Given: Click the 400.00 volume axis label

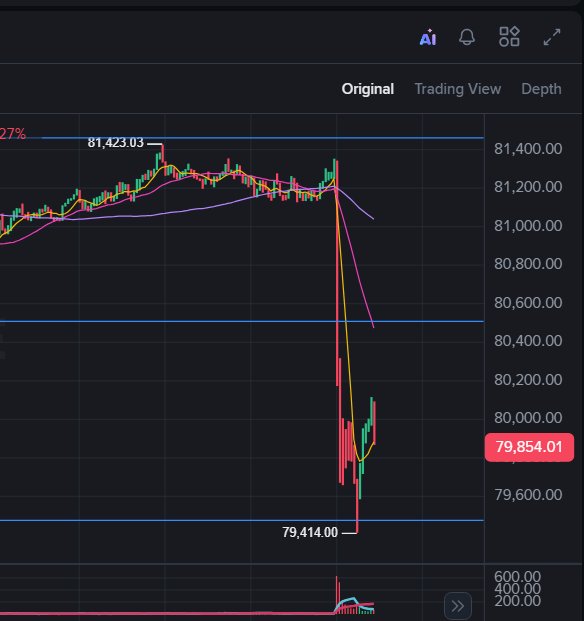Looking at the screenshot, I should coord(517,589).
